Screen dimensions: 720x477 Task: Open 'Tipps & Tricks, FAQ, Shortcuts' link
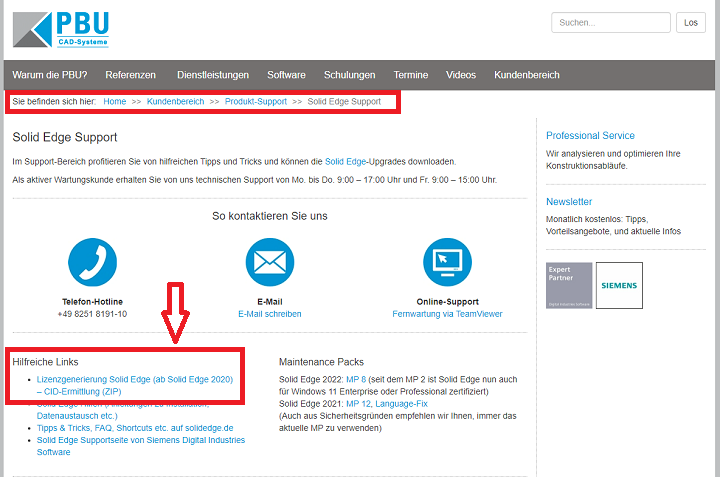click(135, 428)
